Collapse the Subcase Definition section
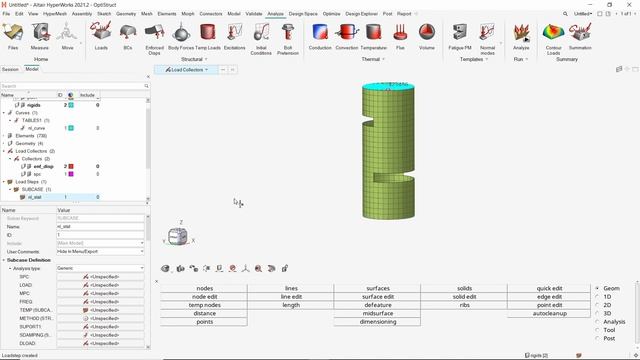The image size is (640, 360). point(4,260)
